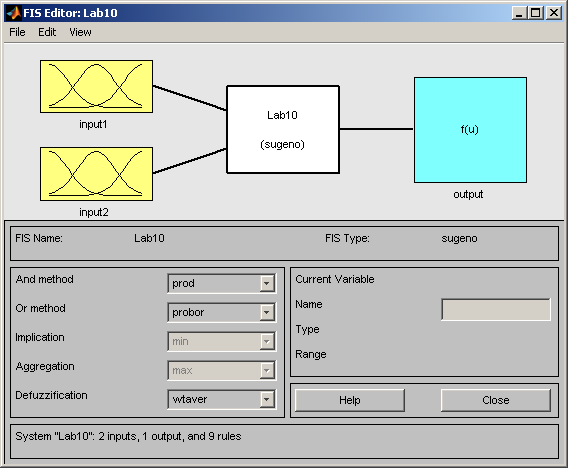The height and width of the screenshot is (468, 568).
Task: Click the Range label
Action: coord(311,354)
